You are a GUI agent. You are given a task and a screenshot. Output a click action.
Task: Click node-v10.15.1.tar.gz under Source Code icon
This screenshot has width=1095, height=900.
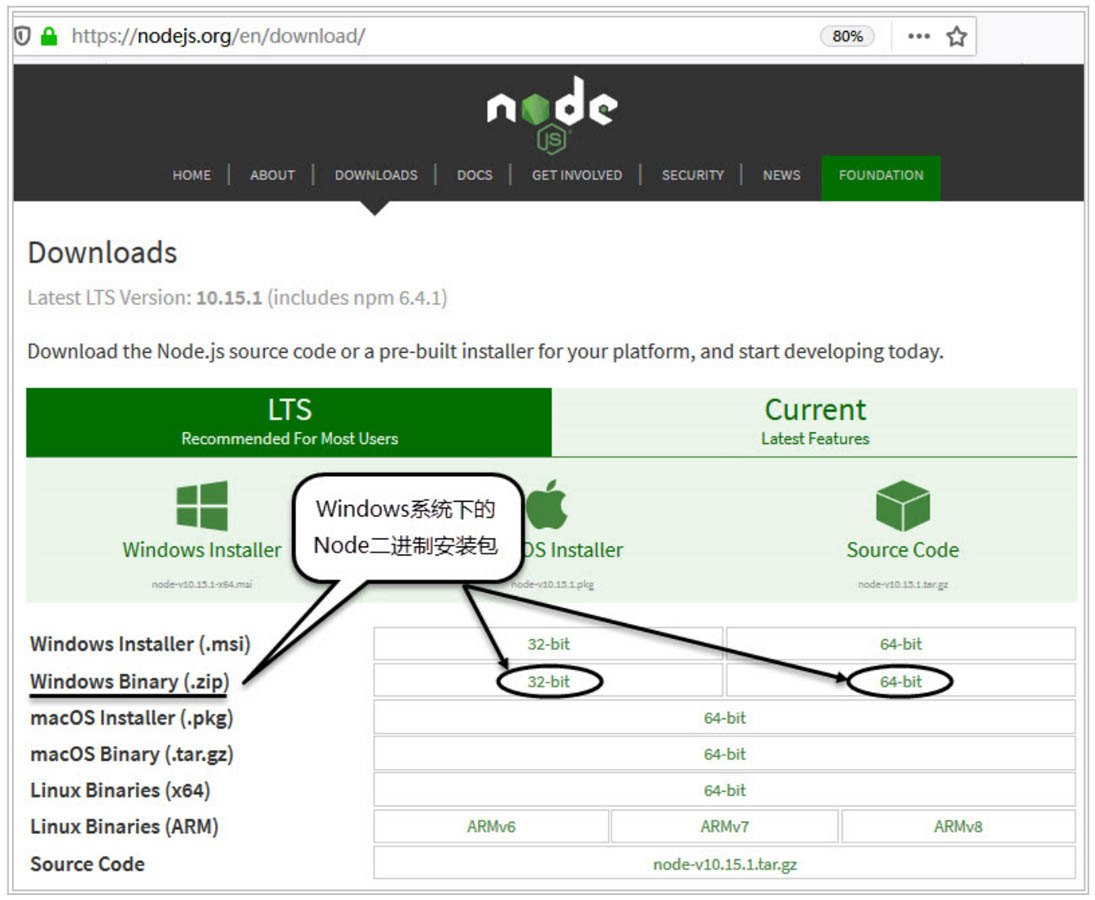click(902, 584)
